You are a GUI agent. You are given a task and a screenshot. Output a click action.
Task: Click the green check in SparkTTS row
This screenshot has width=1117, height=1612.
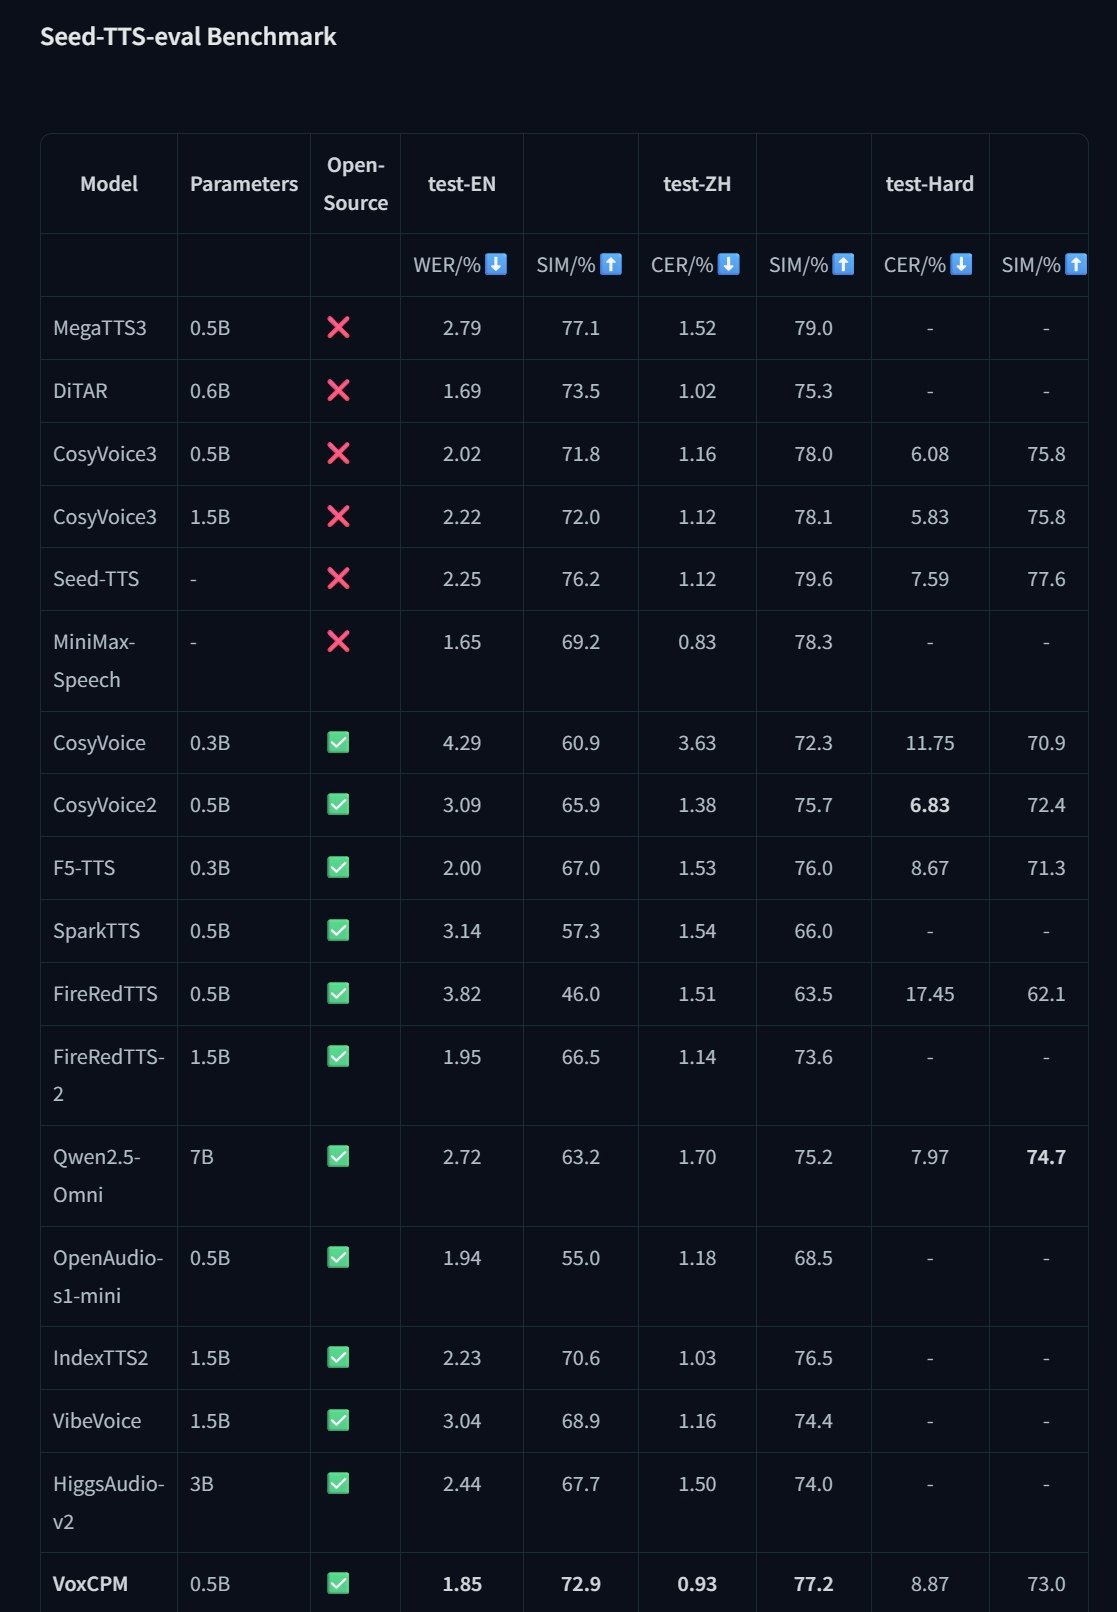[338, 930]
